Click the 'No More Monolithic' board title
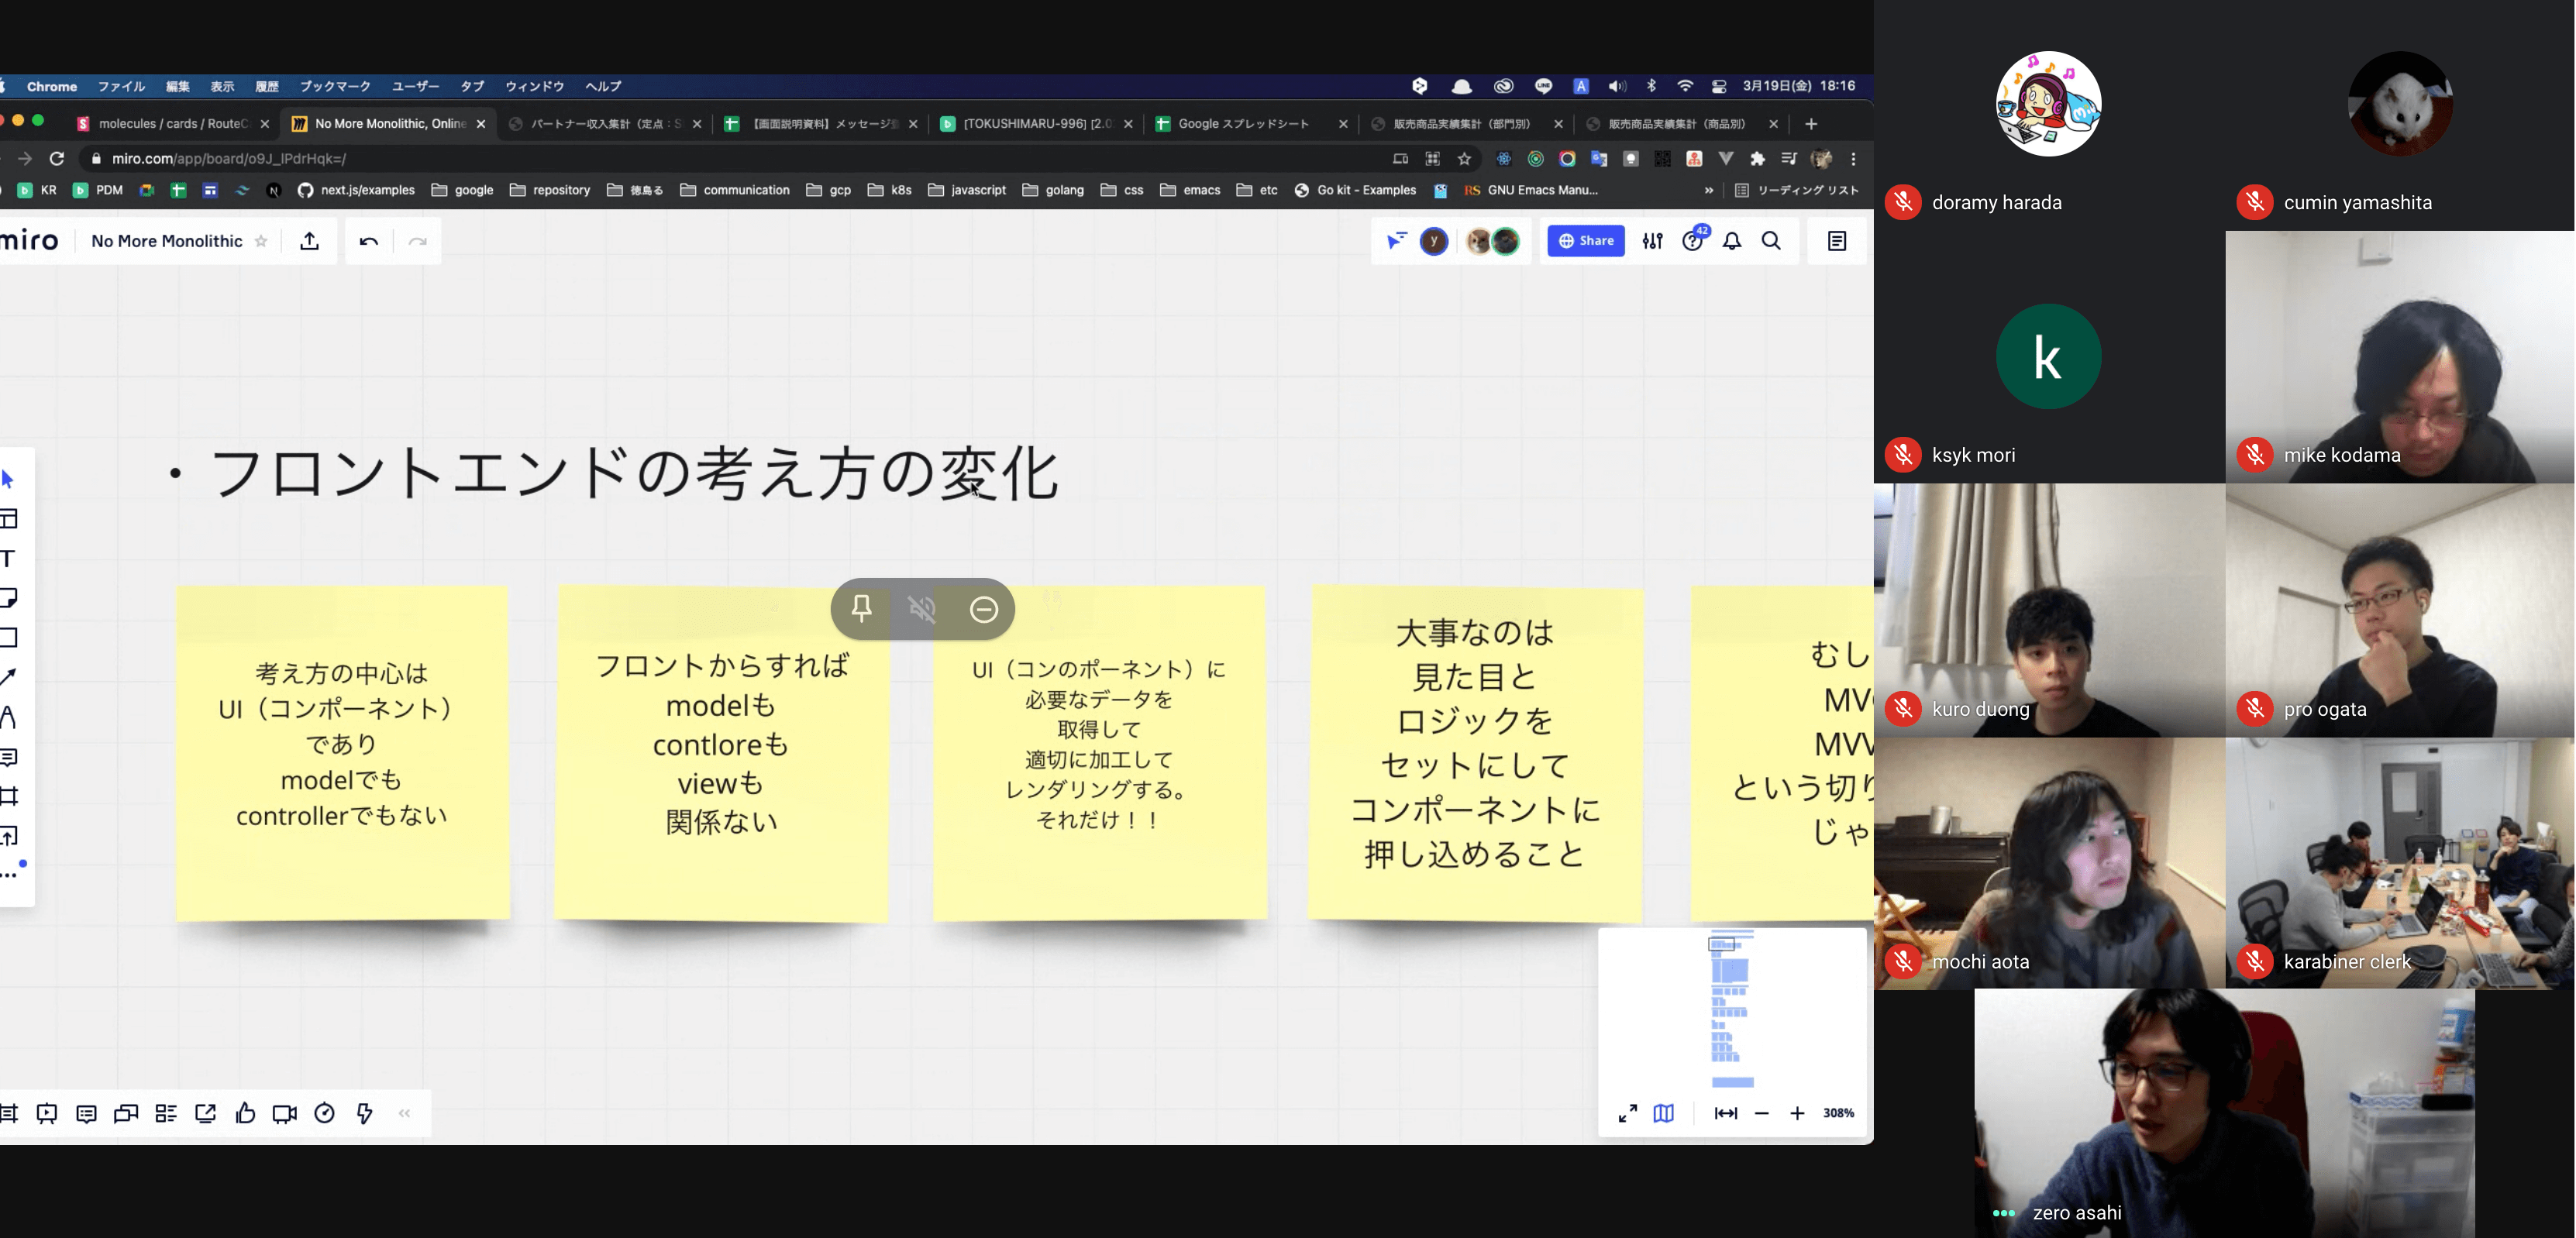Screen dimensions: 2576x1238 point(166,242)
